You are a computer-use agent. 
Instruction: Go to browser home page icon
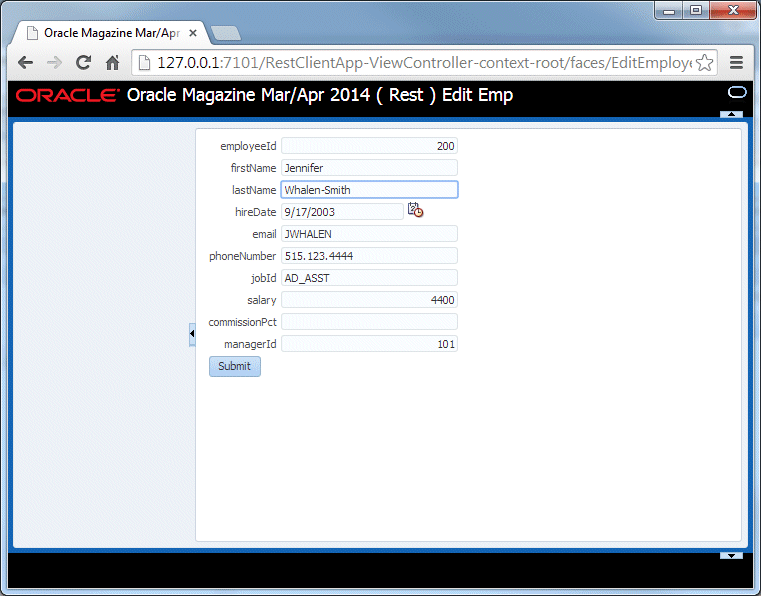click(113, 62)
